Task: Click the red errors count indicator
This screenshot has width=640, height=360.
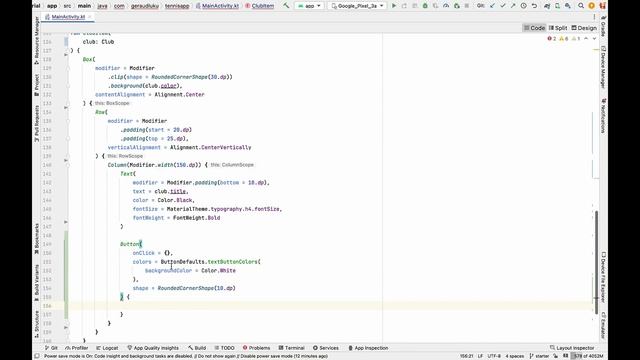Action: [551, 38]
